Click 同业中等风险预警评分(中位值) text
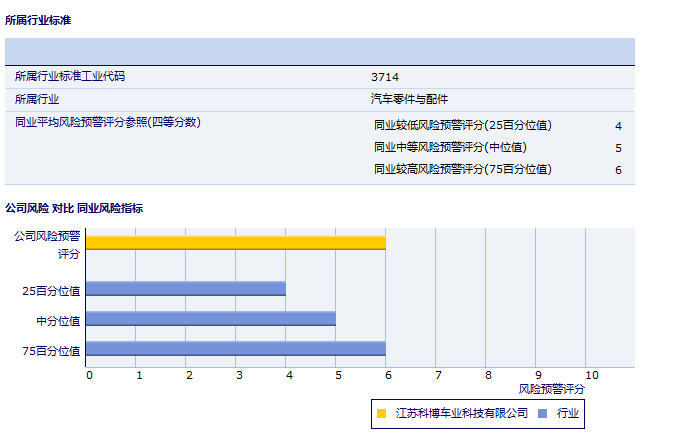This screenshot has height=436, width=691. coord(450,147)
